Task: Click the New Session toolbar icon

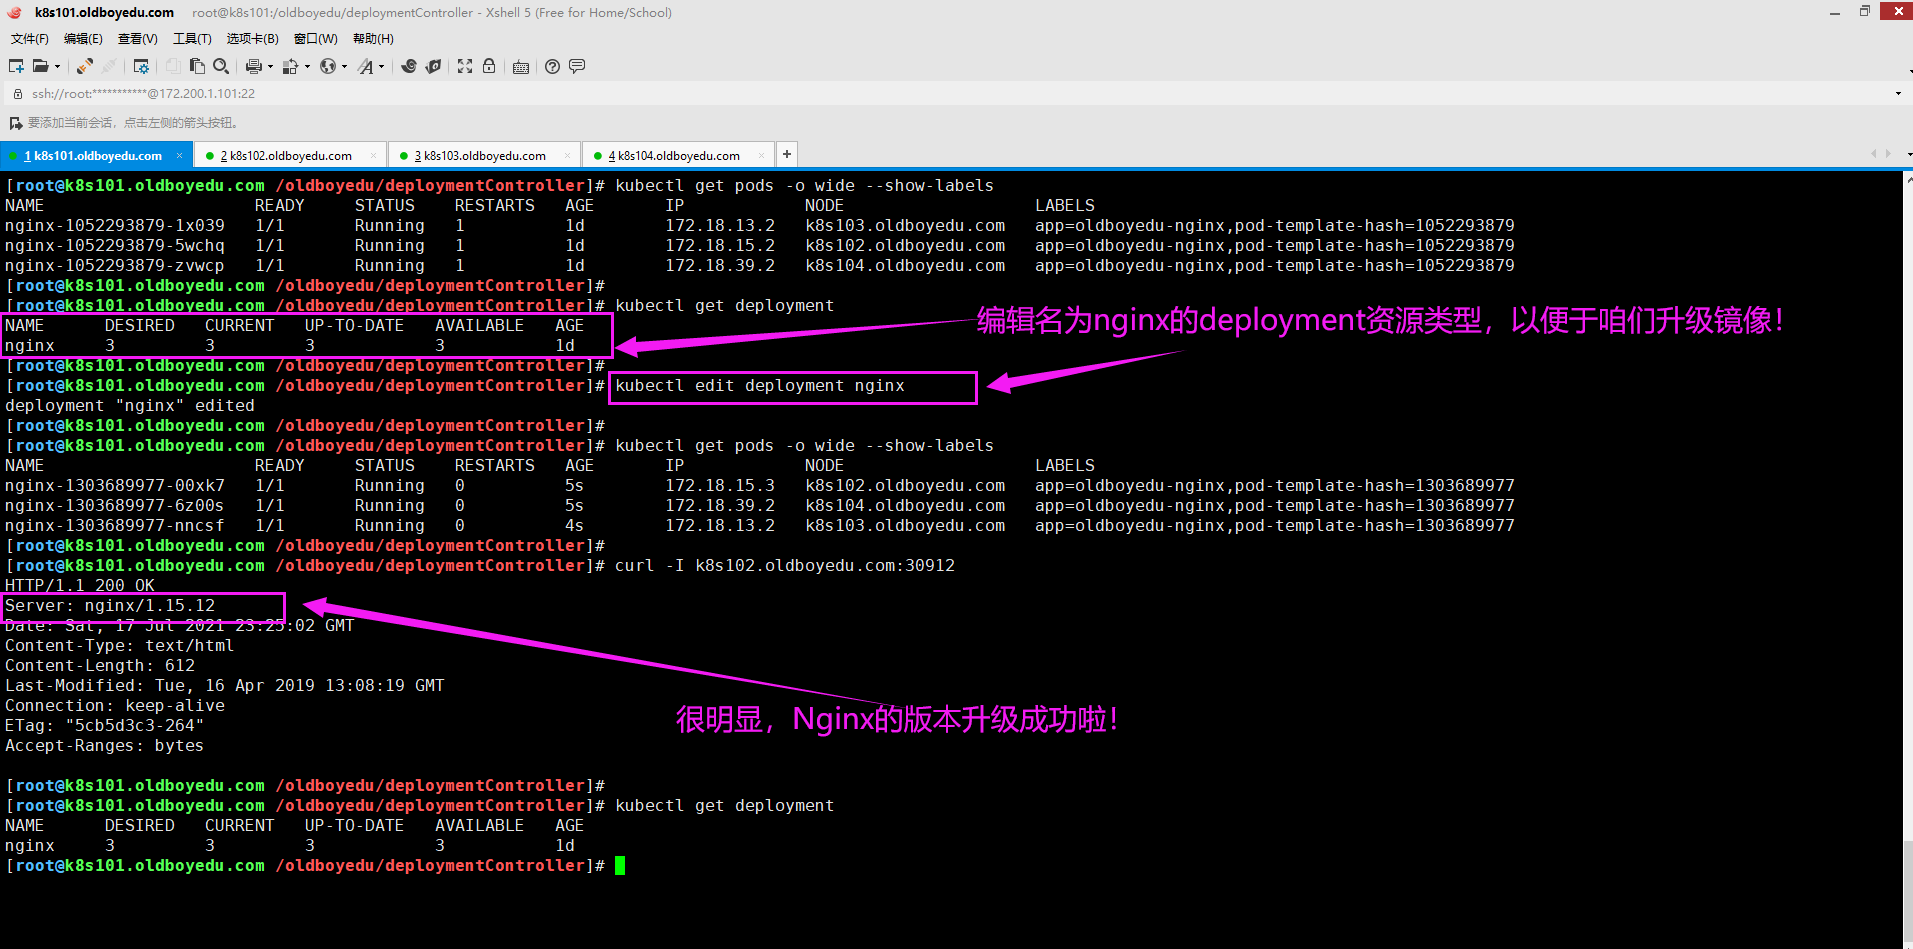Action: (16, 66)
